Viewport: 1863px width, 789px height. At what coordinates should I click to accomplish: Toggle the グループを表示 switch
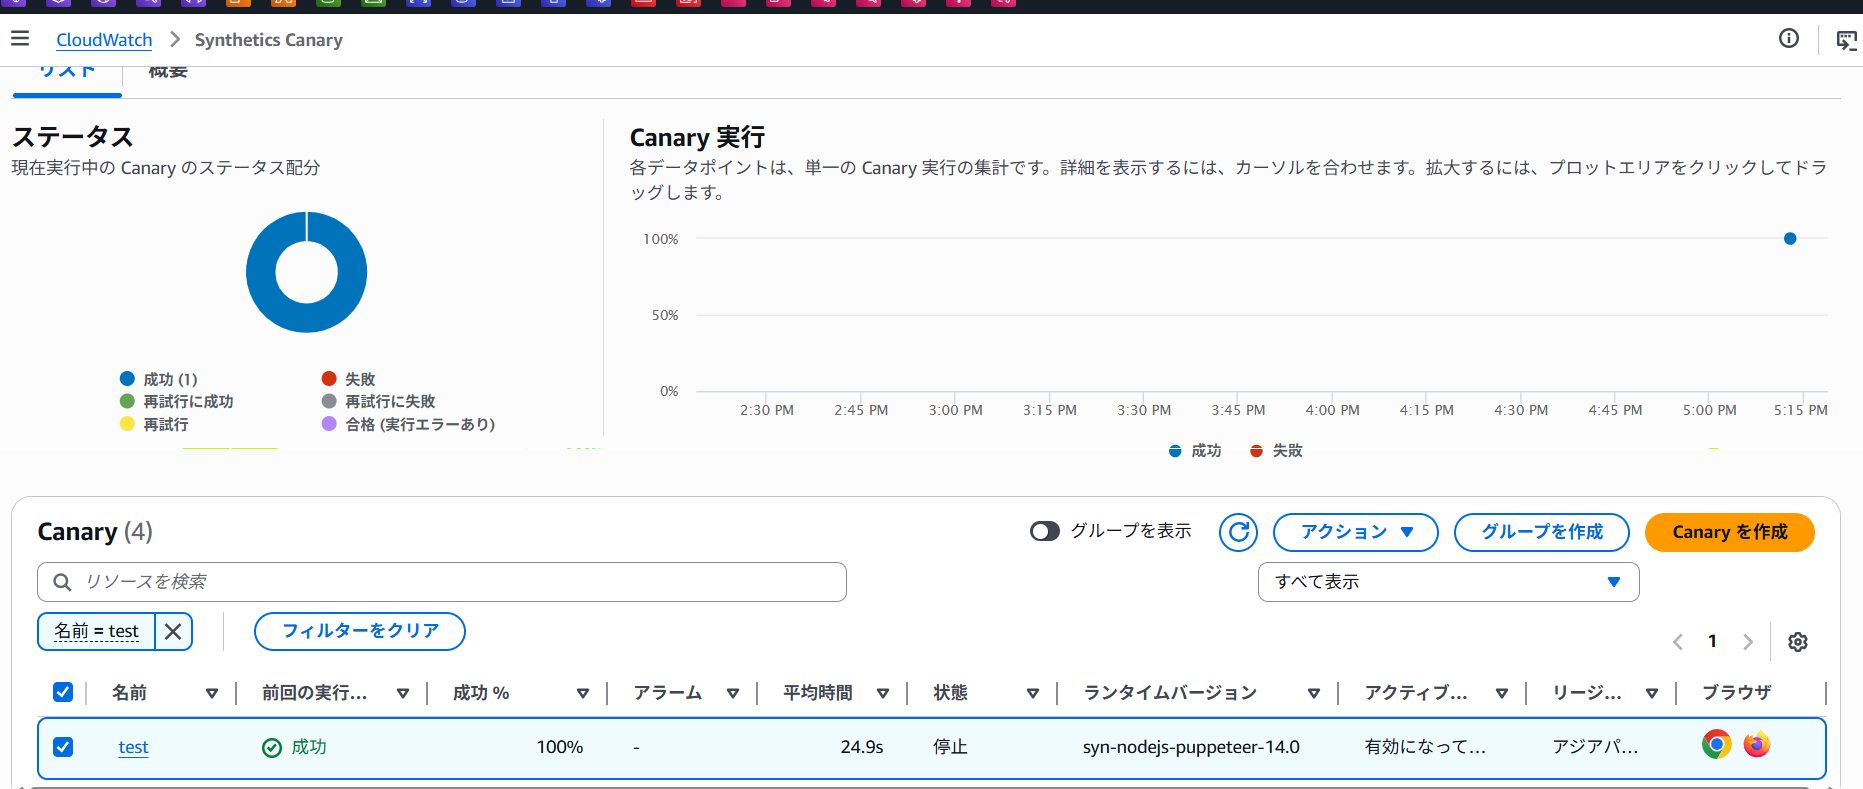(1044, 531)
